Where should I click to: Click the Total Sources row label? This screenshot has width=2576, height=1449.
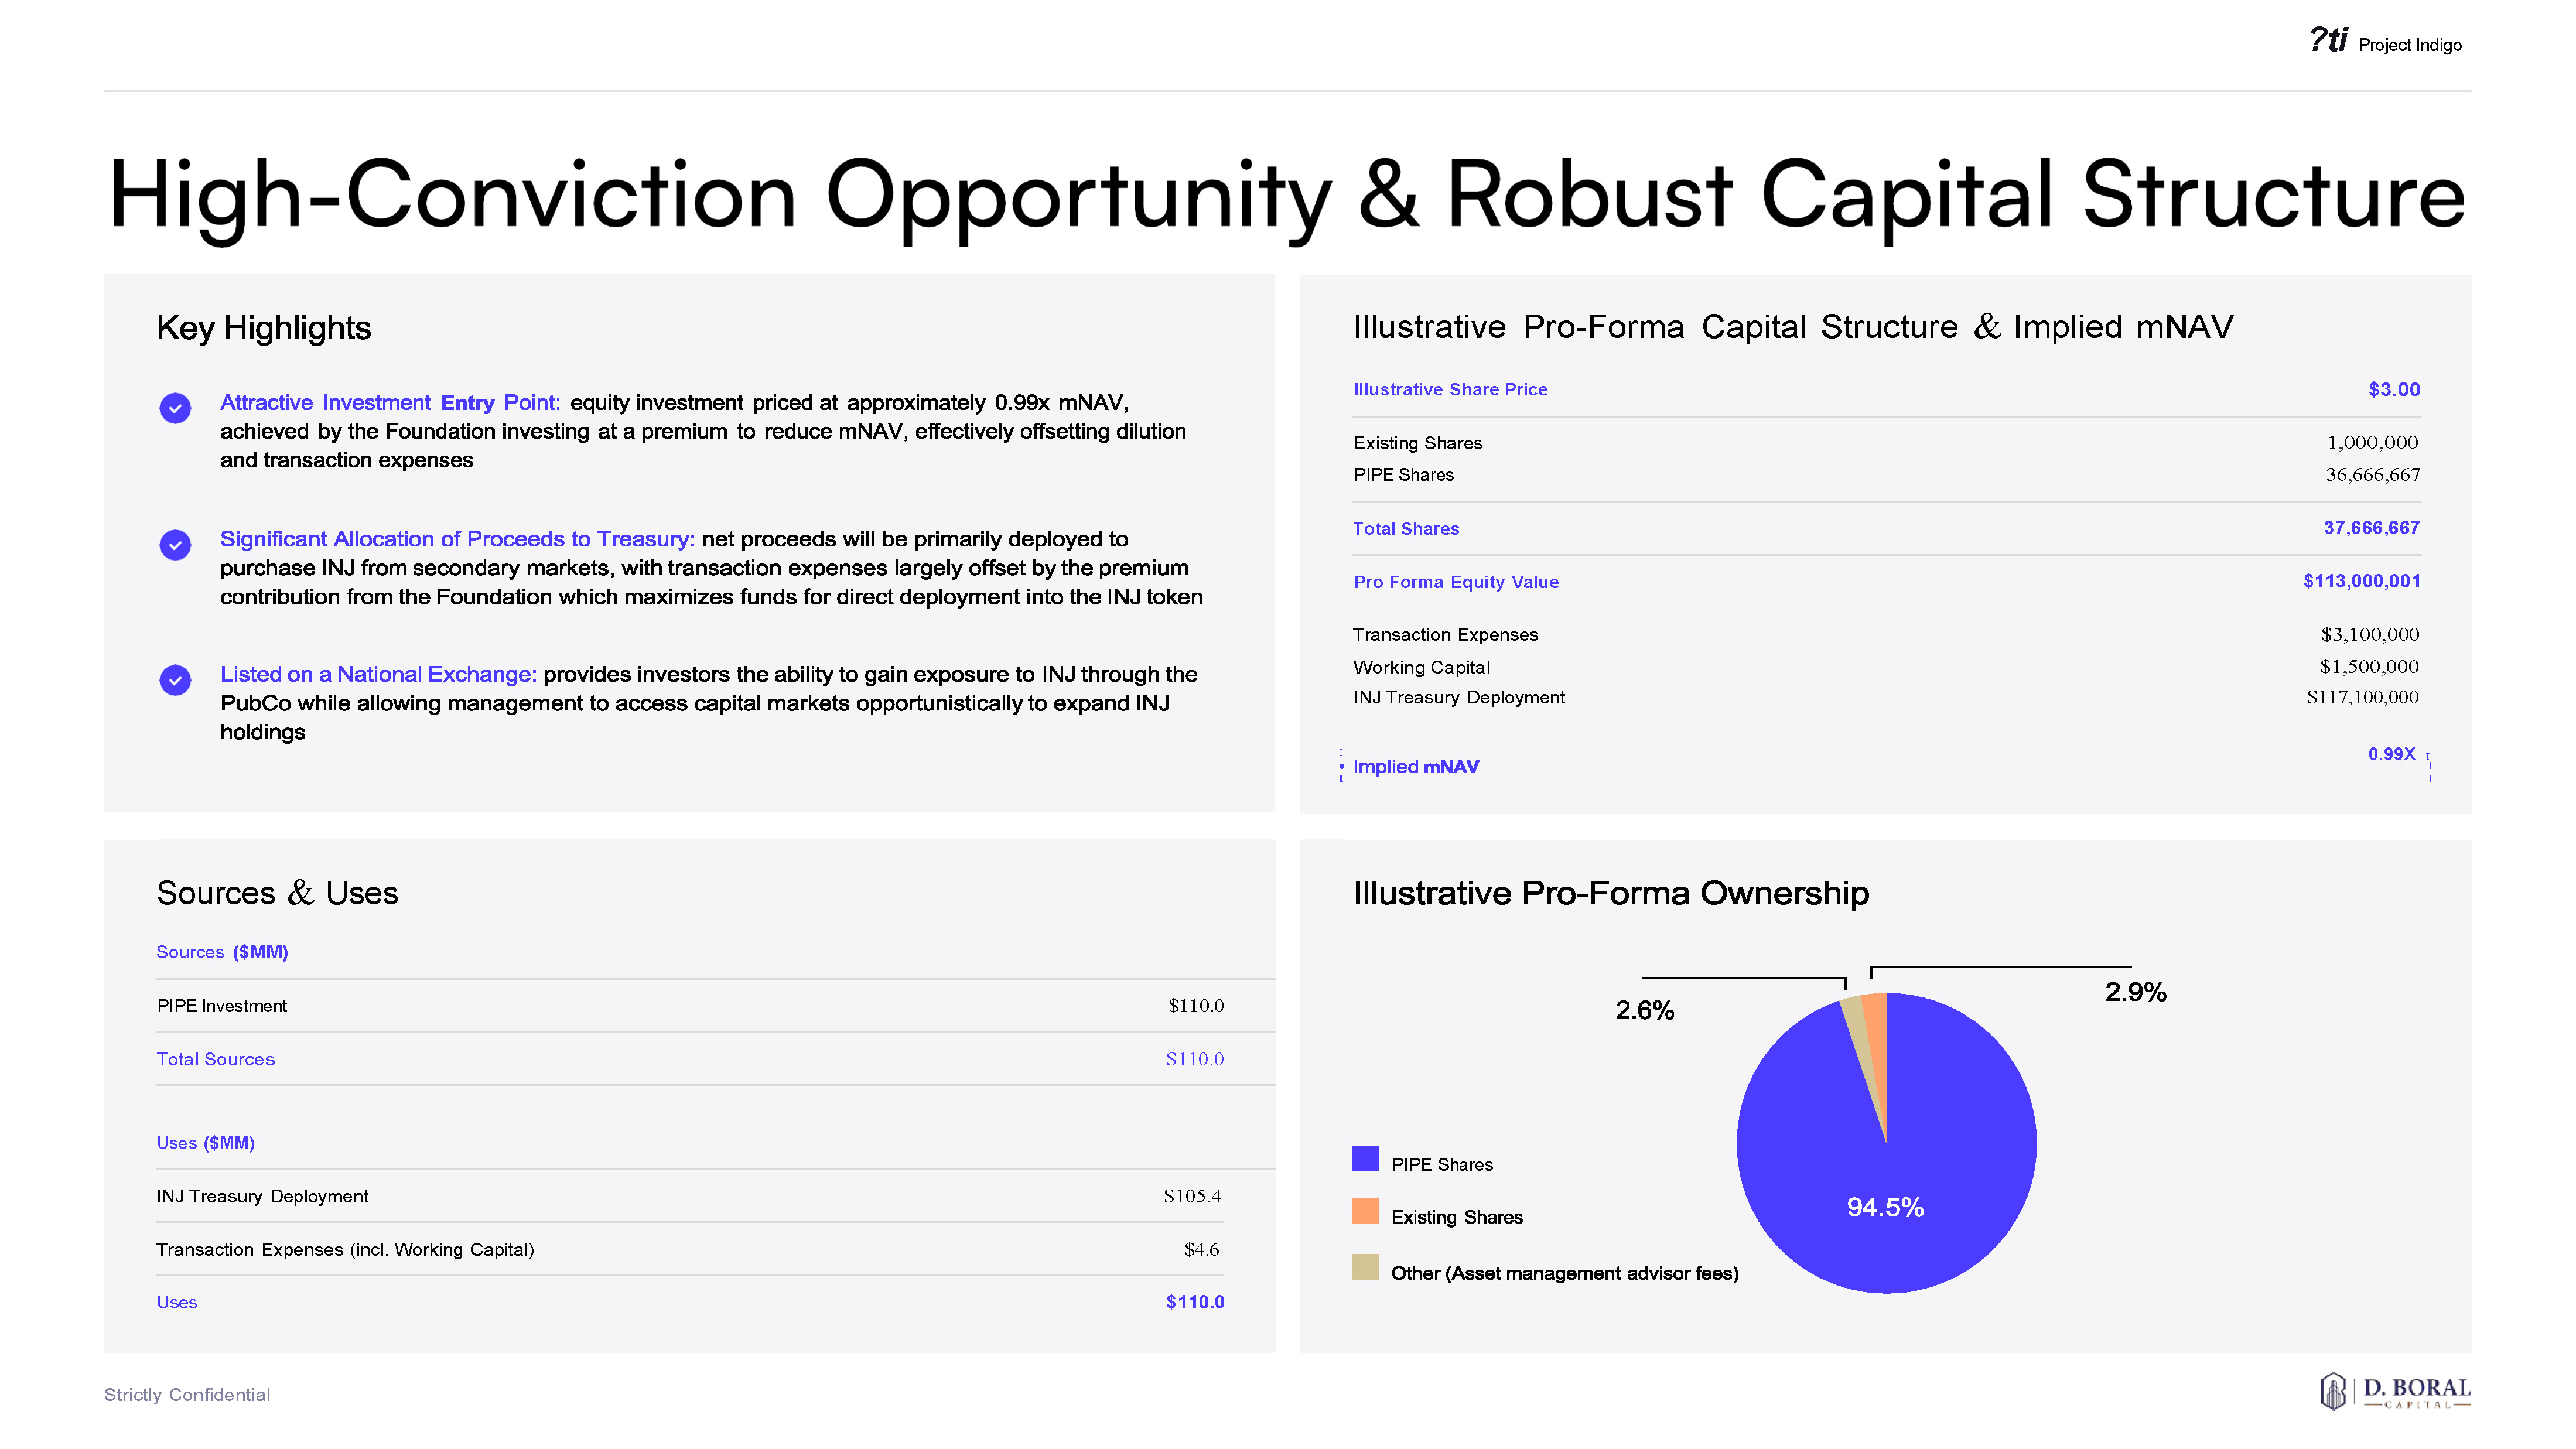(x=215, y=1059)
